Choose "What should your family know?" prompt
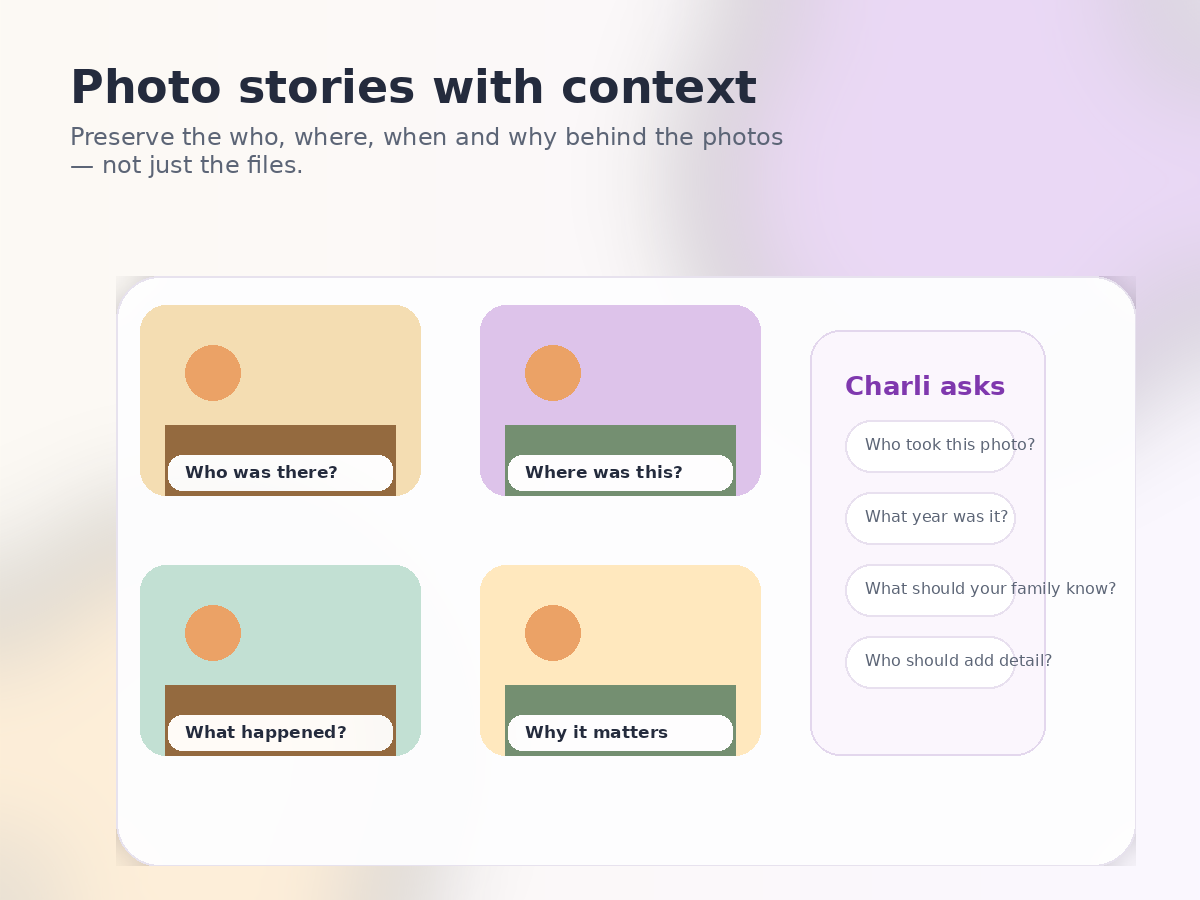Image resolution: width=1200 pixels, height=900 pixels. (930, 590)
